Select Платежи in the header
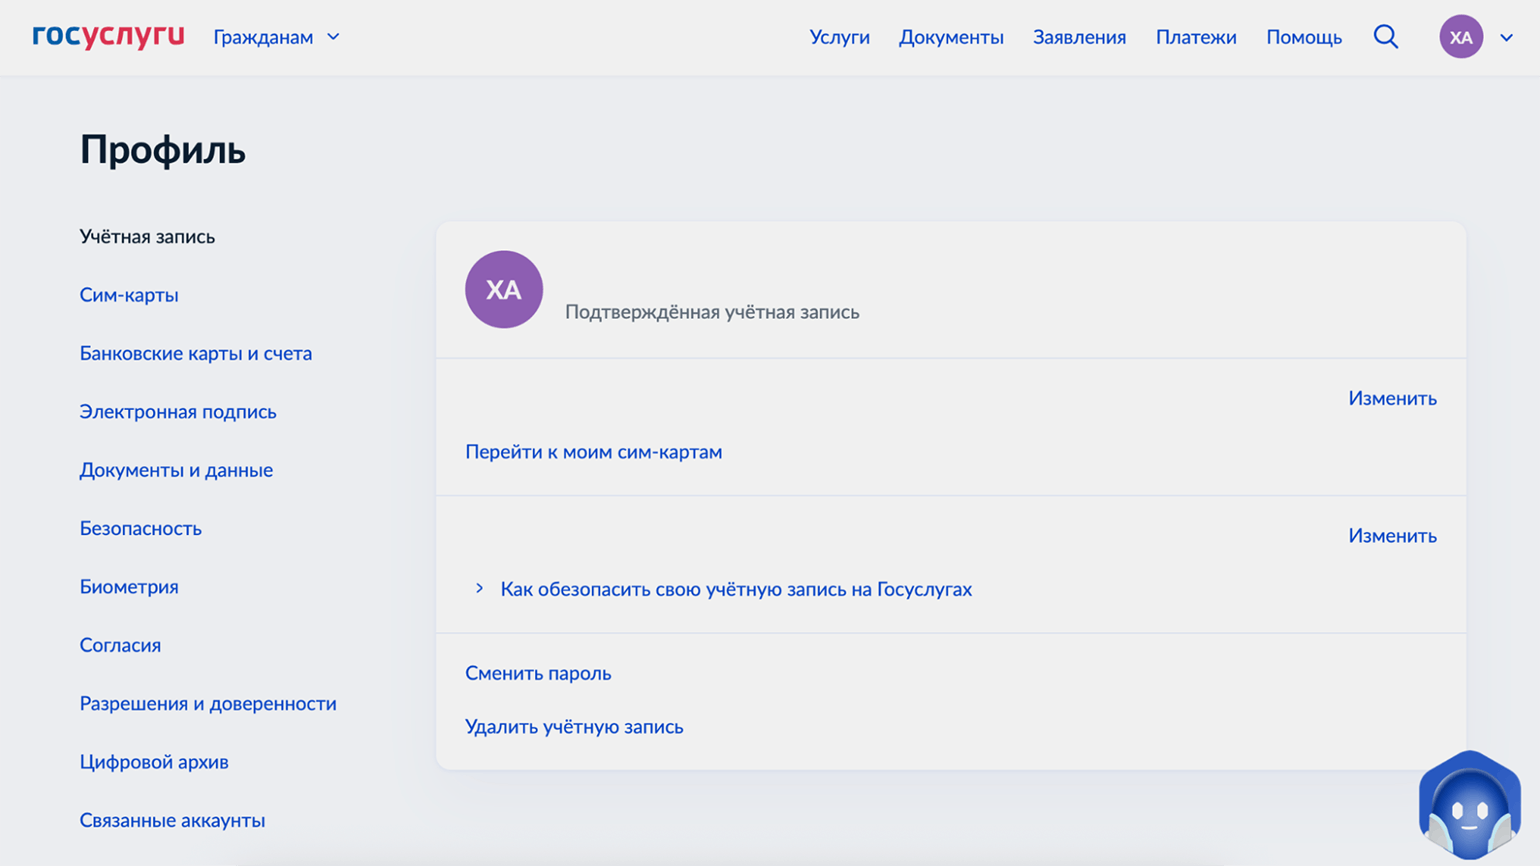Image resolution: width=1540 pixels, height=866 pixels. 1195,37
